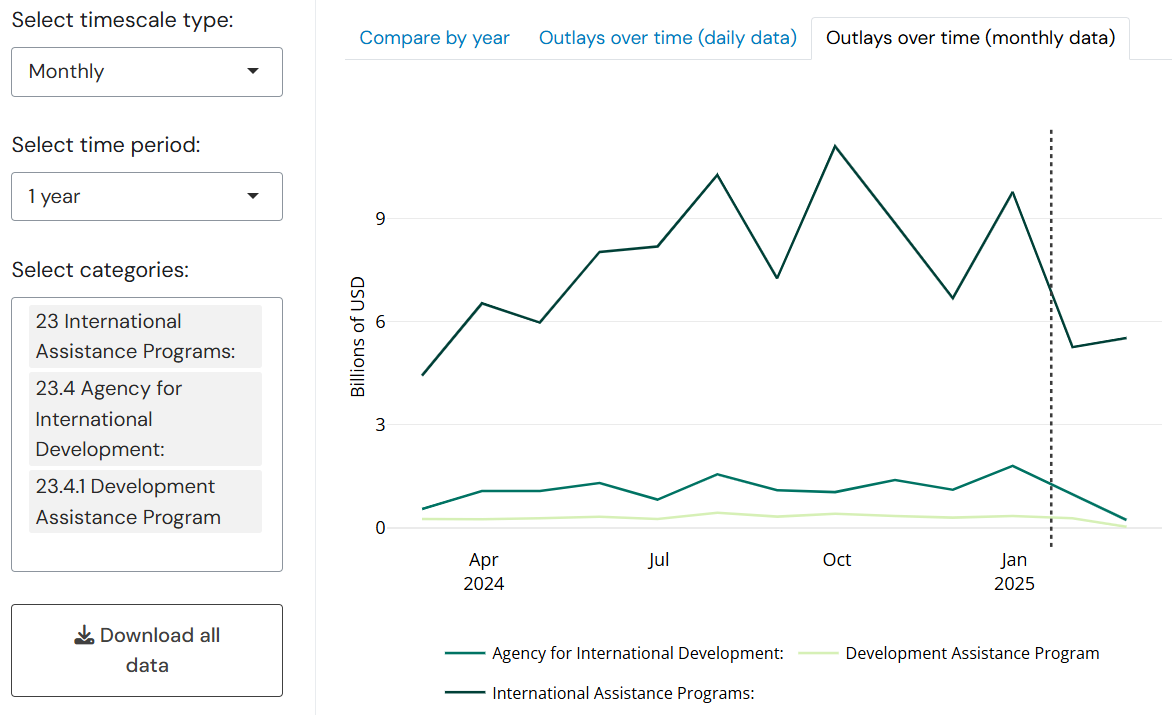The image size is (1174, 715).
Task: Click the October peak on the chart line
Action: point(835,146)
